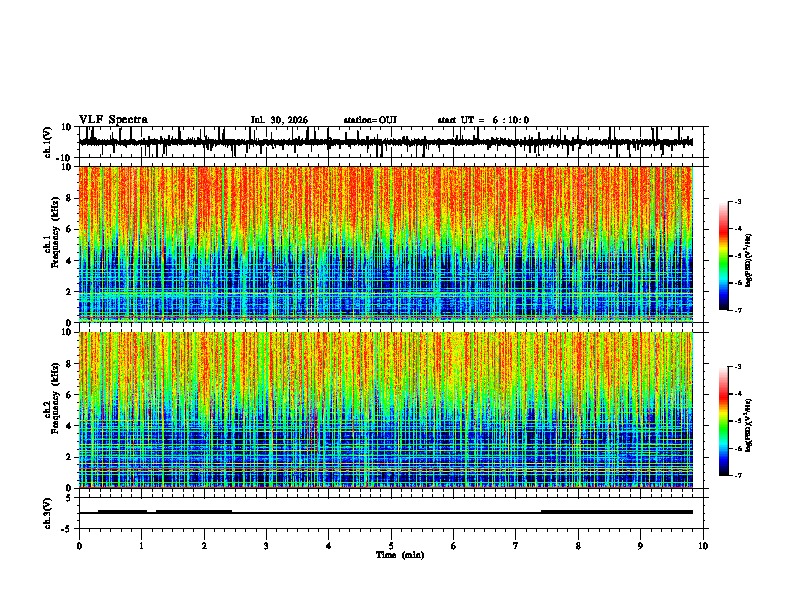Click the '4' kHz tick on ch.1 spectrogram
Screen dimensions: 792x612
69,261
